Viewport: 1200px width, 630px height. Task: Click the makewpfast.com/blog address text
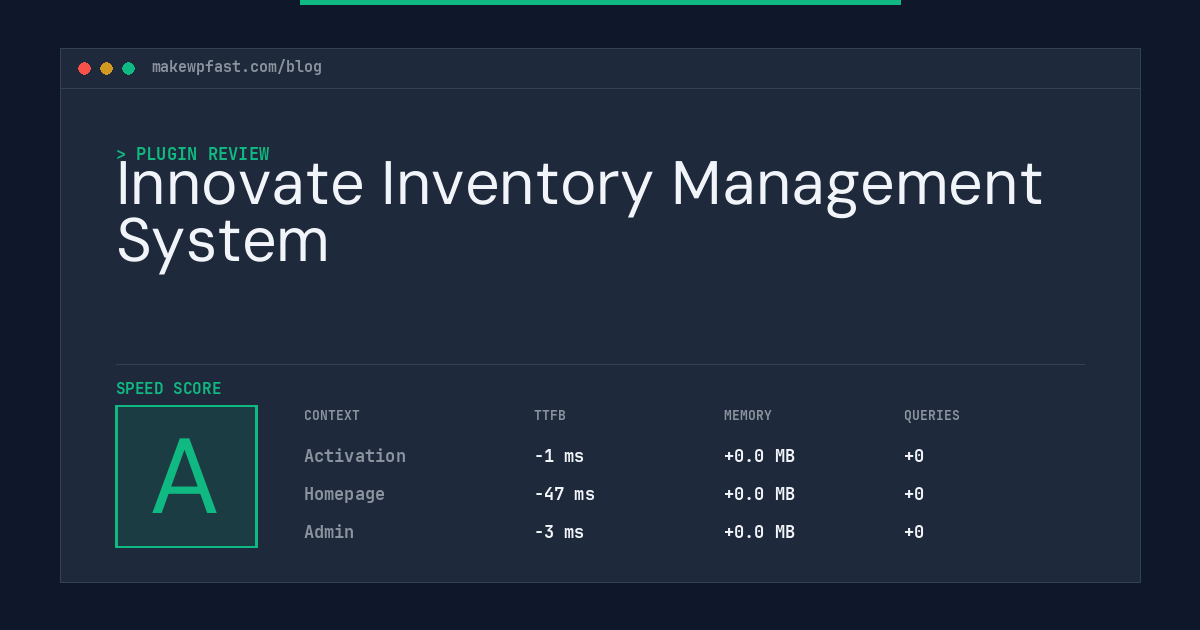pos(237,67)
